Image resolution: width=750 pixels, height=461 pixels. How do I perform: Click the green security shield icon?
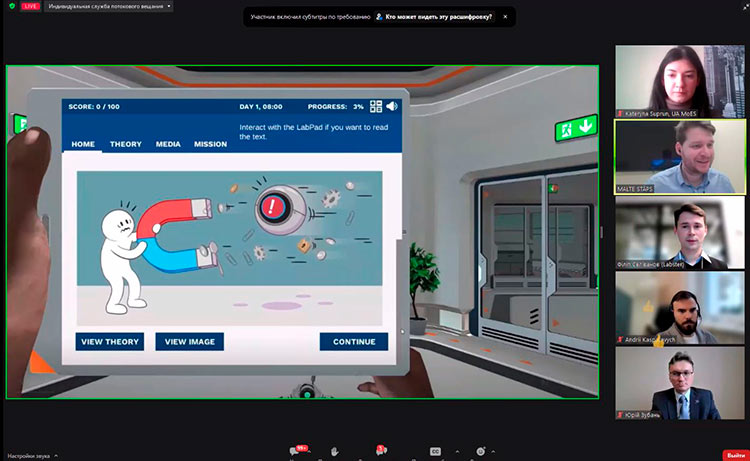coord(12,6)
